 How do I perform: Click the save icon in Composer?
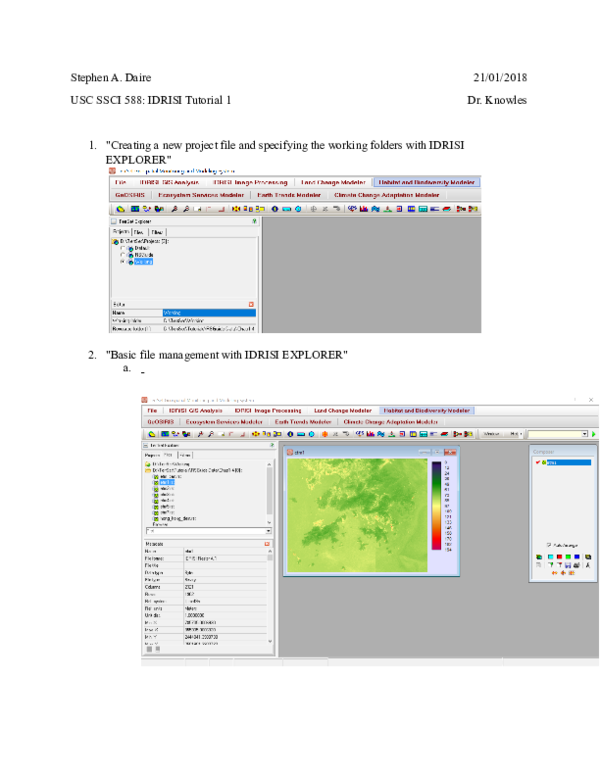tap(566, 565)
